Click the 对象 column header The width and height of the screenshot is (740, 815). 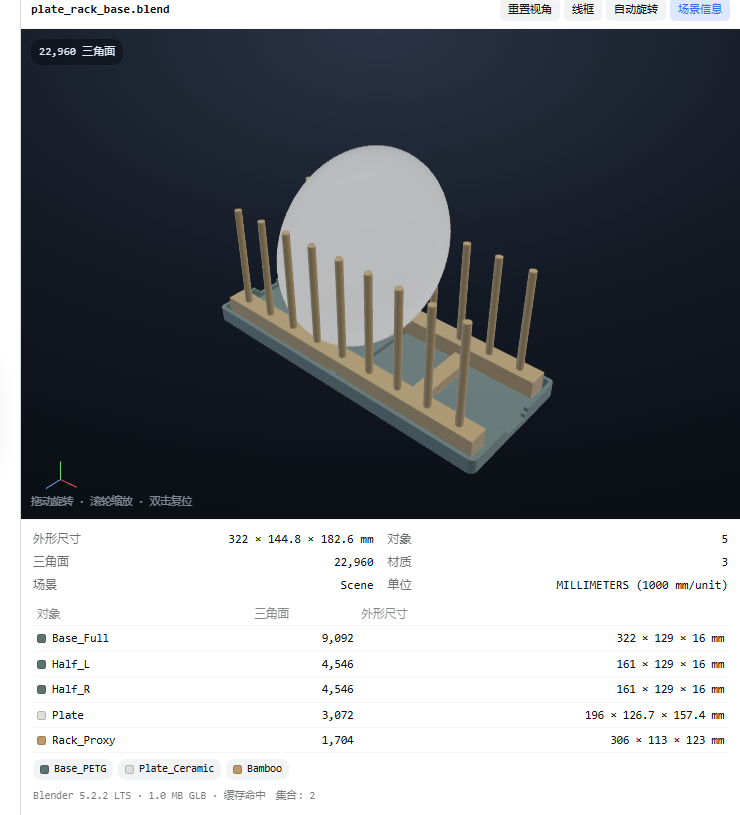[48, 614]
